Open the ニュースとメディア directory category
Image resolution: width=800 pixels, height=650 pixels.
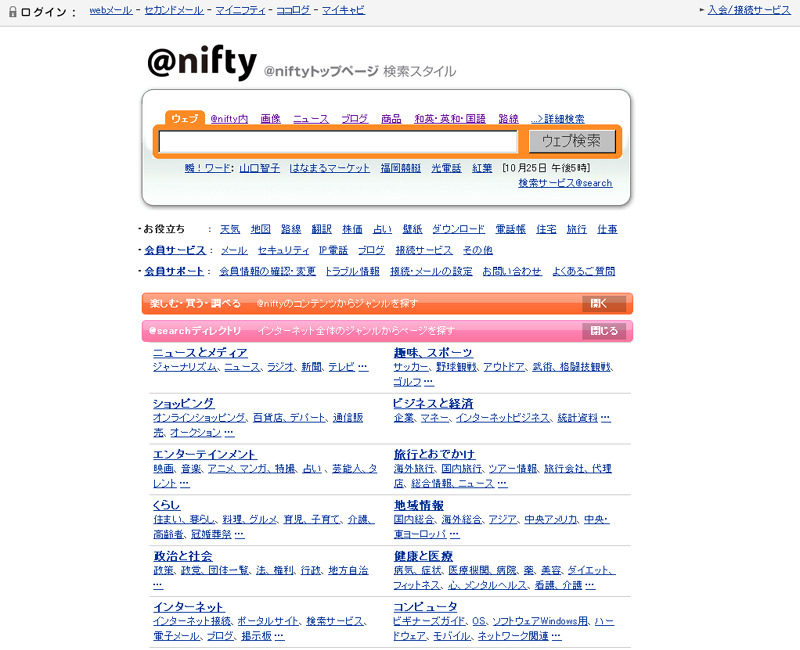coord(200,353)
